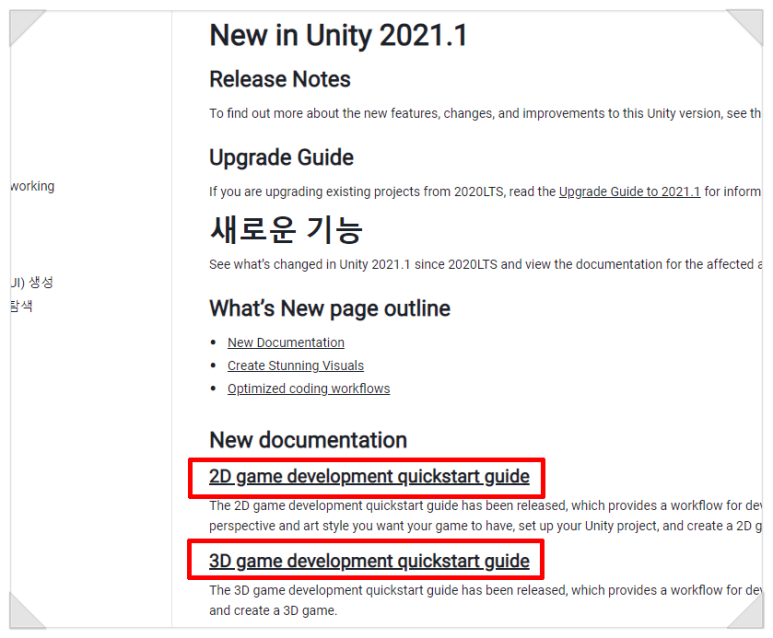Open 2D game development quickstart guide

coord(369,476)
